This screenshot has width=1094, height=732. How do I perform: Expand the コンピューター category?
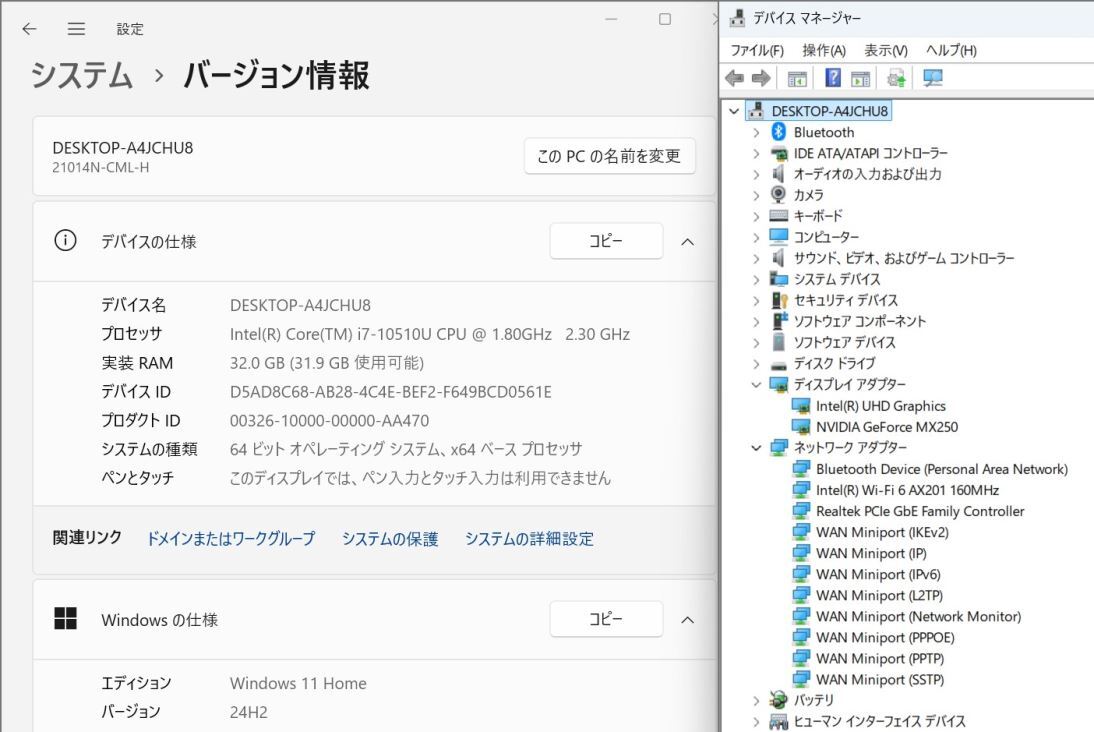coord(756,237)
